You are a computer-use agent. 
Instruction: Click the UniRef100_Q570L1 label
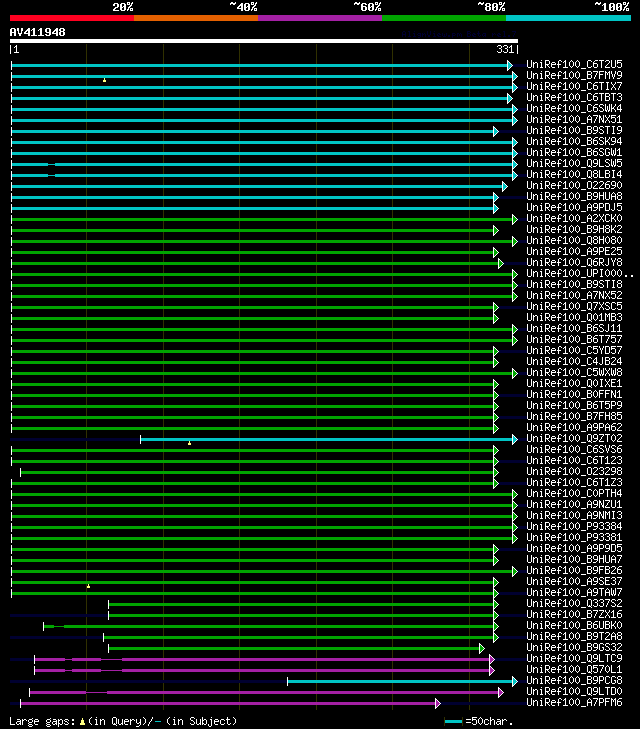tap(574, 669)
